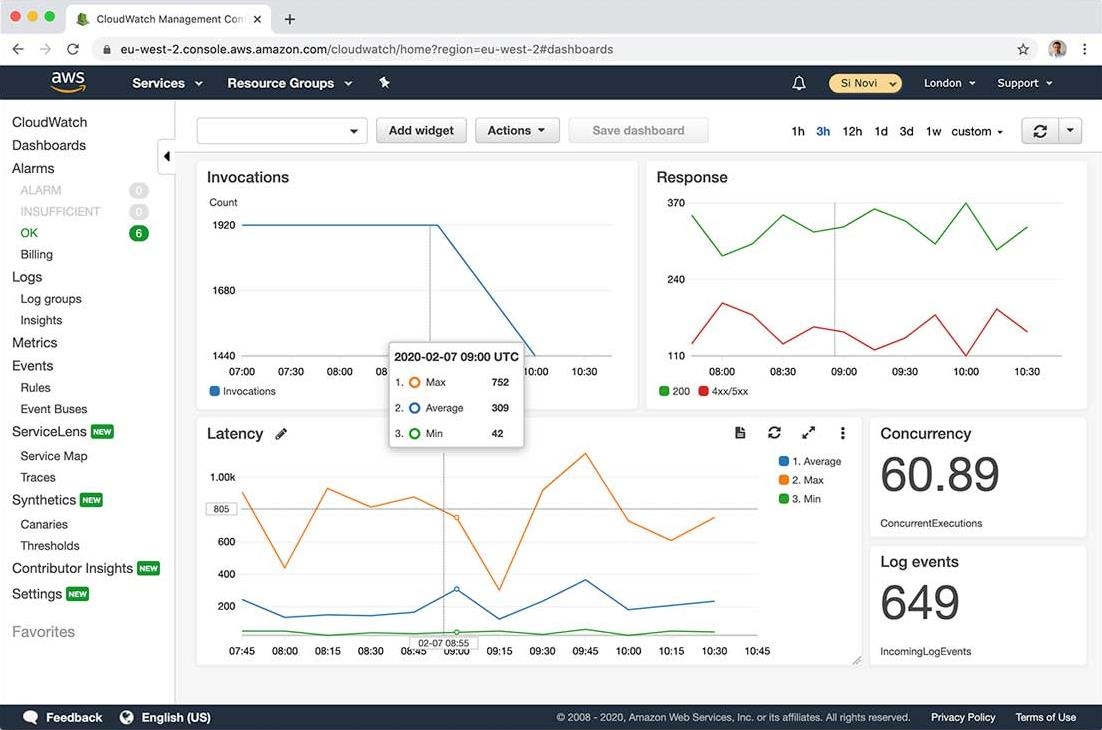Open the Actions dropdown
This screenshot has width=1102, height=730.
(x=516, y=131)
